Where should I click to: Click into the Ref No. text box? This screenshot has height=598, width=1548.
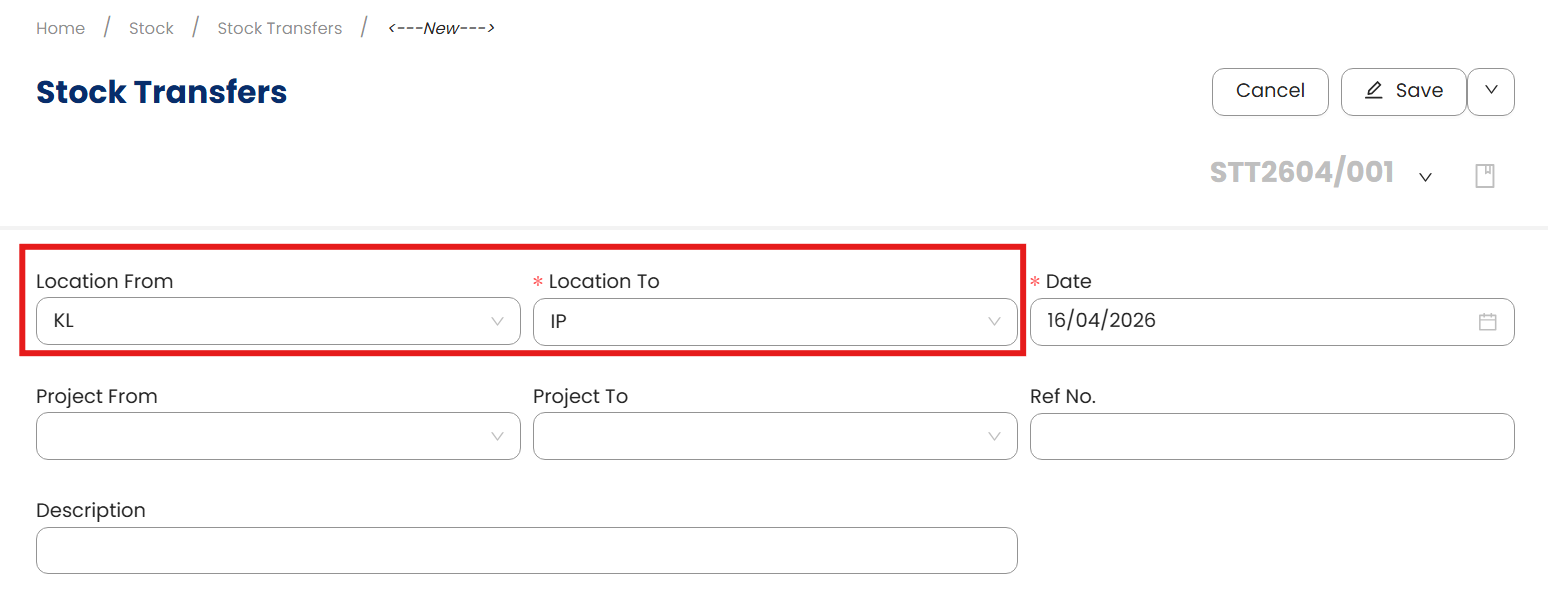[1272, 436]
